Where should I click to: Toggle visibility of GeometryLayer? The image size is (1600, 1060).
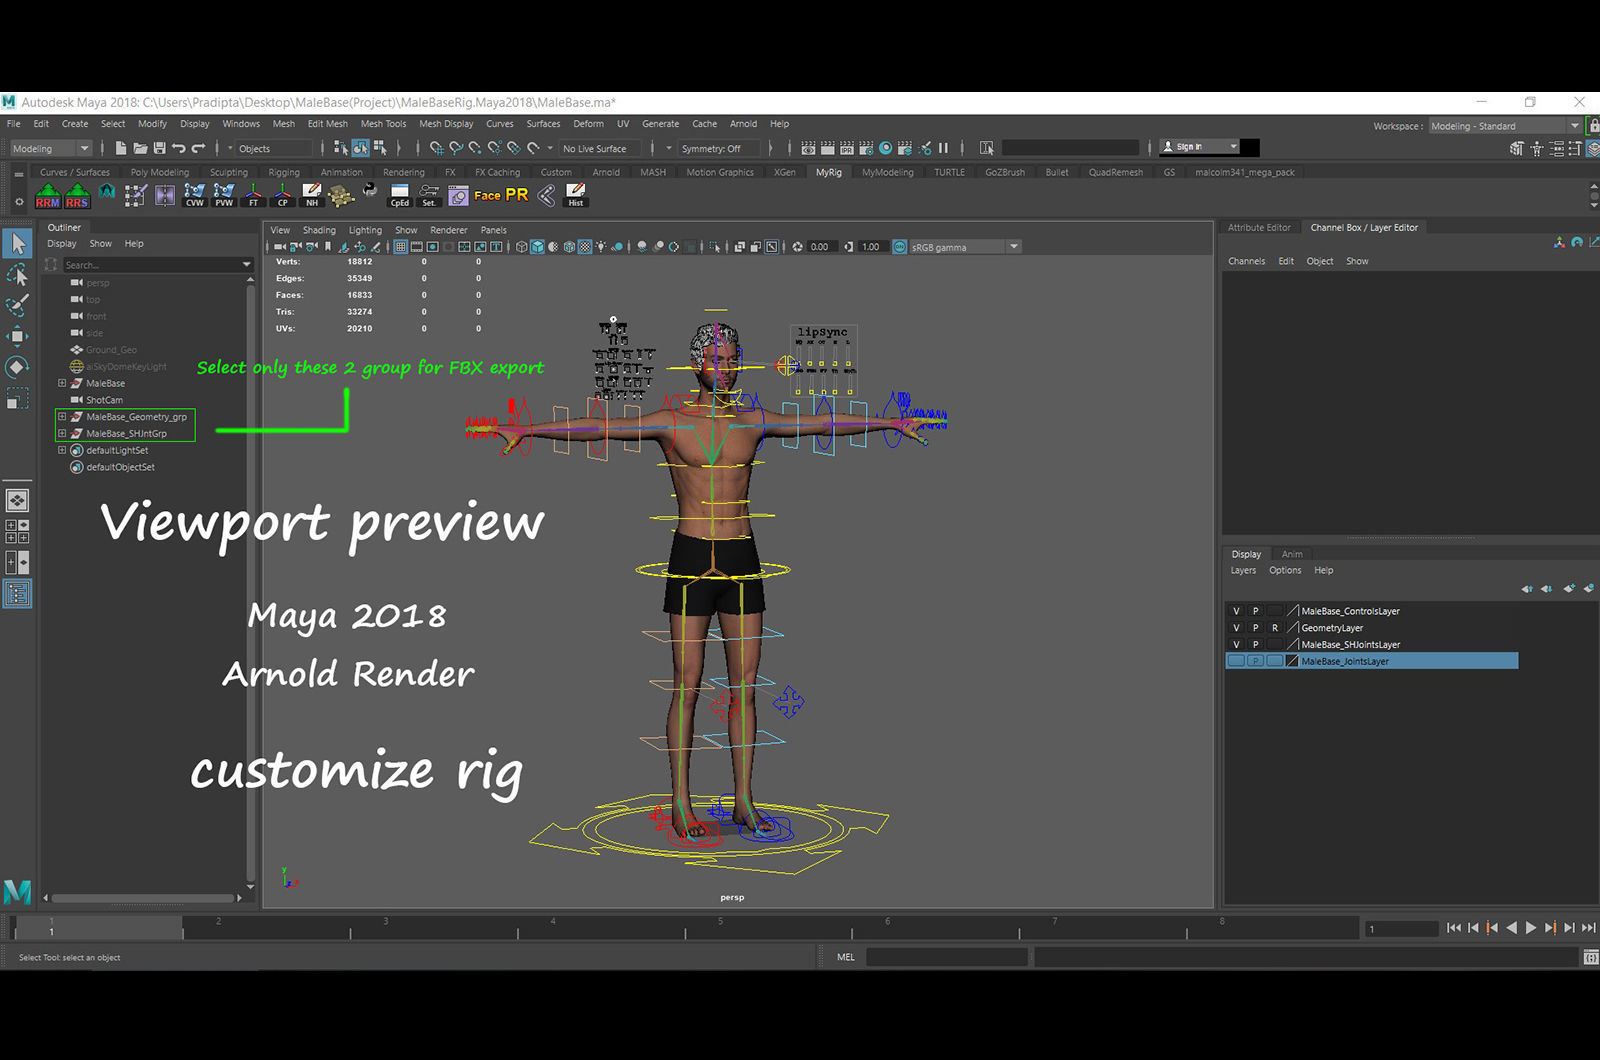(1236, 628)
